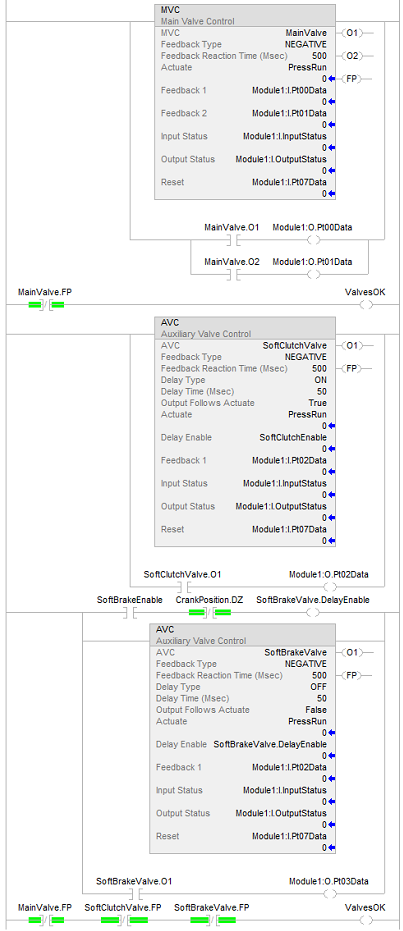Click the Delay Time value in the SoftBrakeValve block
Image resolution: width=403 pixels, height=931 pixels.
coord(322,698)
